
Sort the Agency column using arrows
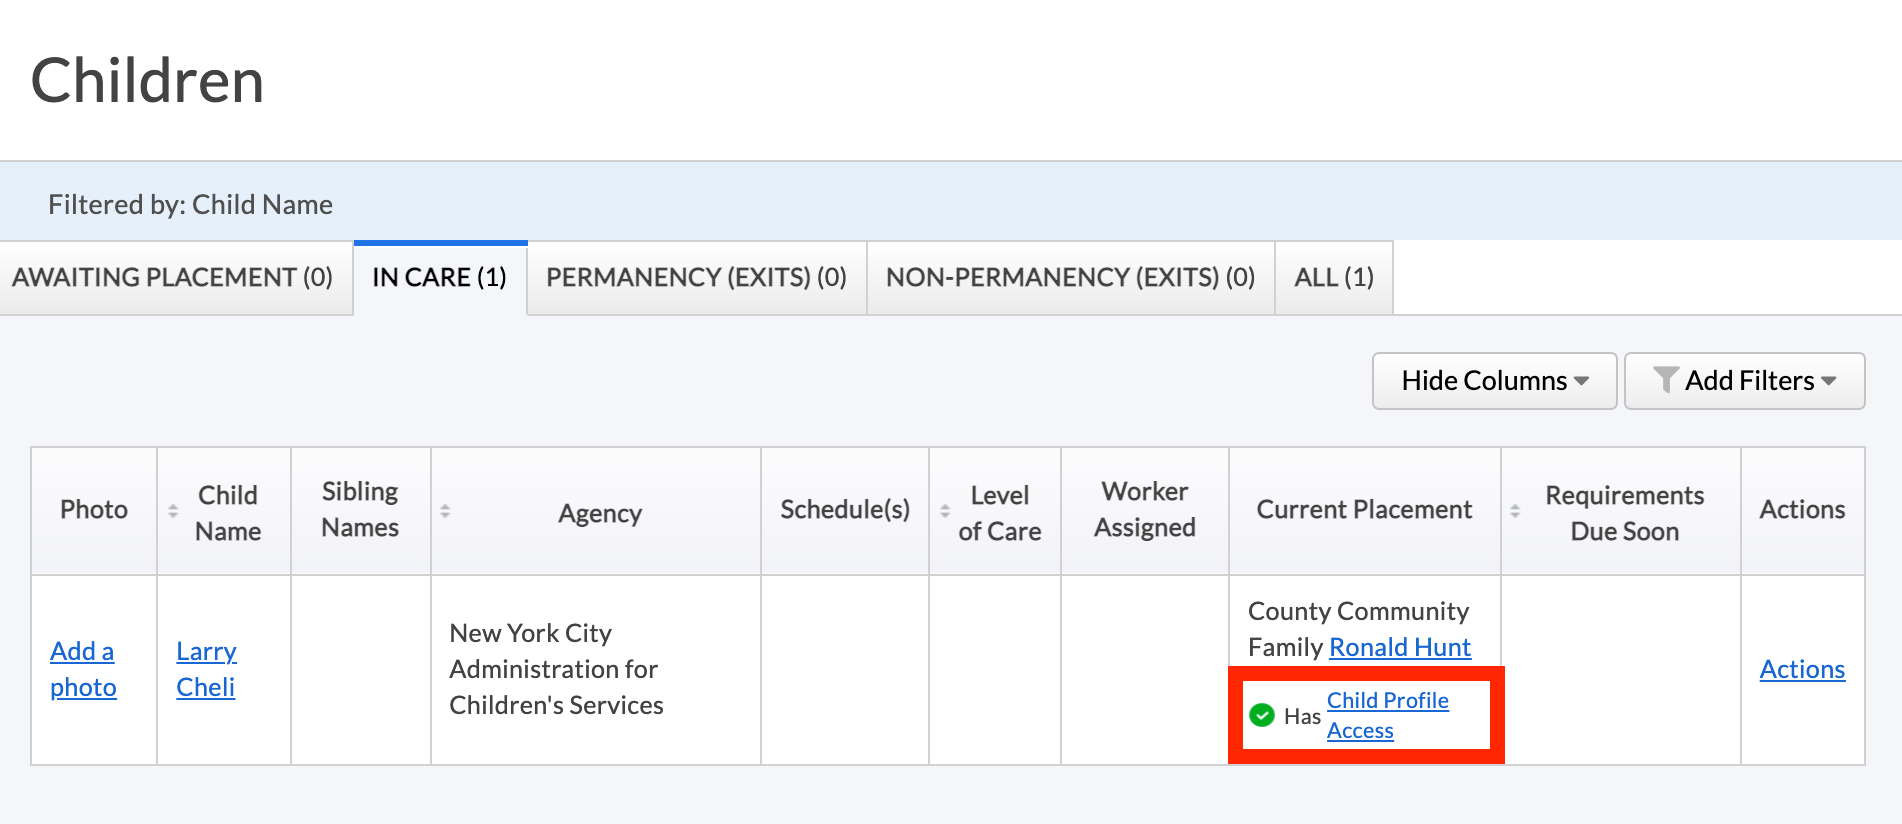(445, 511)
